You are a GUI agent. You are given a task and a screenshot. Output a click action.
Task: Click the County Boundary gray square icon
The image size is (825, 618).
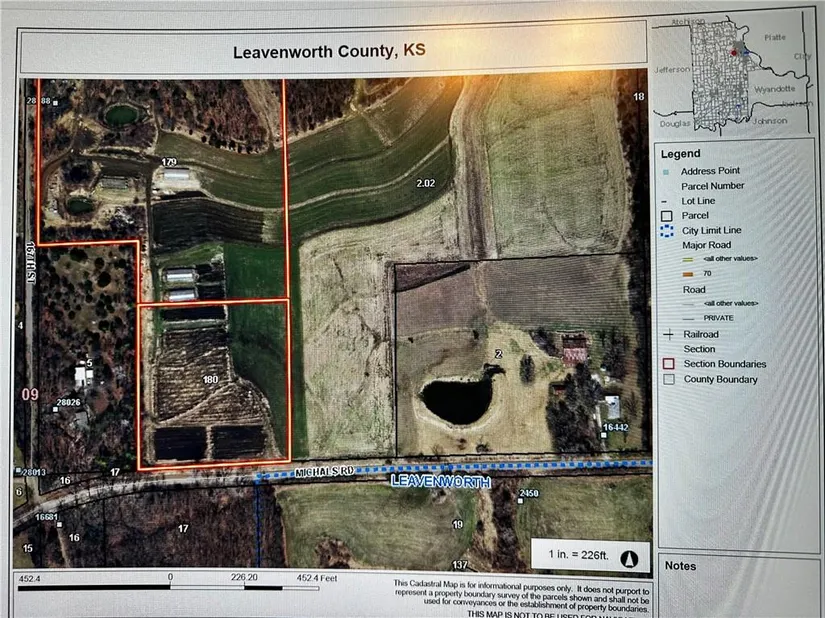[x=667, y=380]
